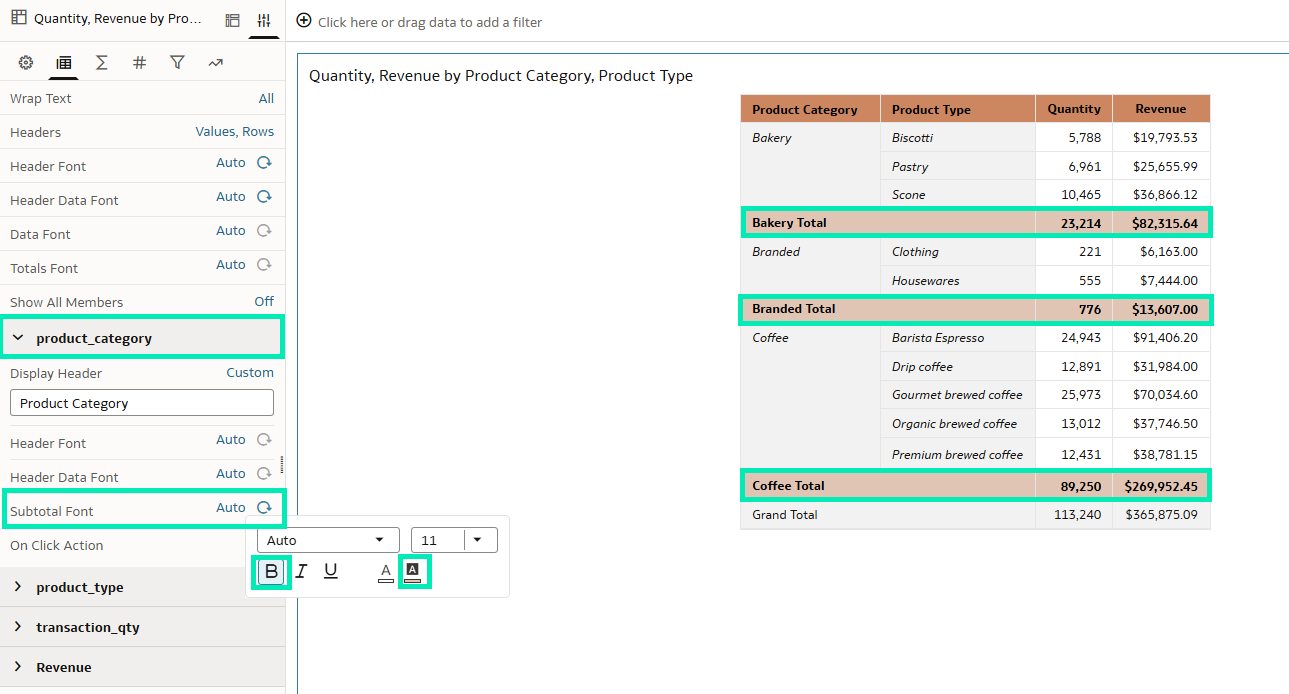Open the Analytics trend line tab
Screen dimensions: 1289x694
pyautogui.click(x=215, y=63)
